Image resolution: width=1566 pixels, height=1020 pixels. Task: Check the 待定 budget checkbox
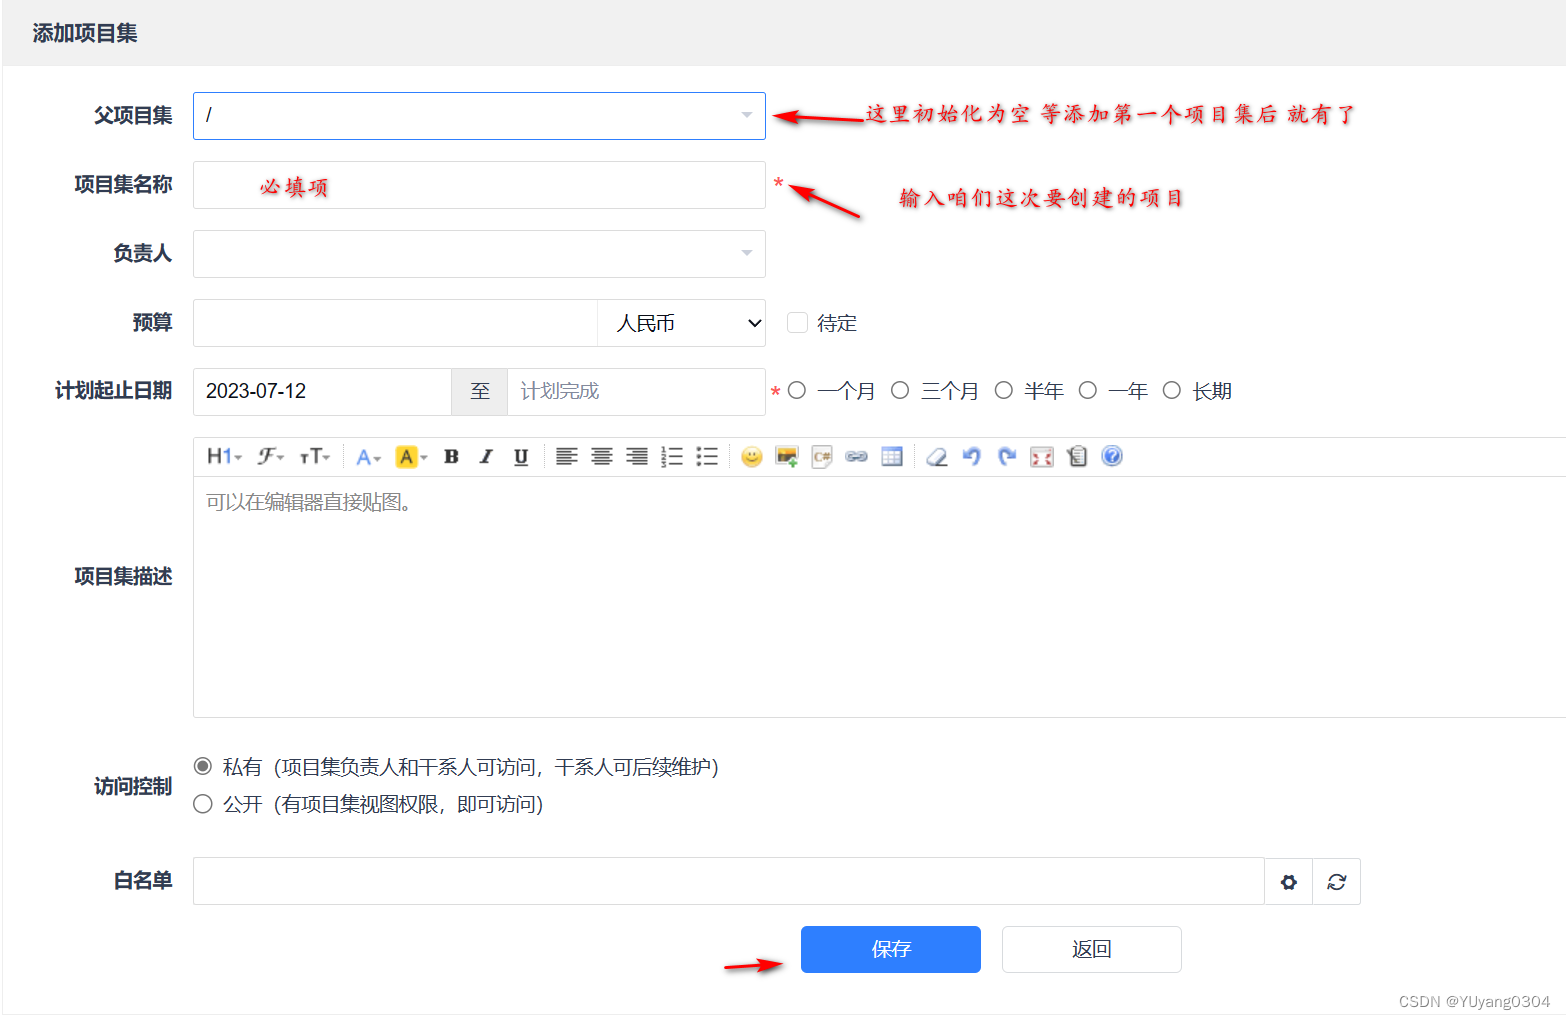tap(797, 322)
